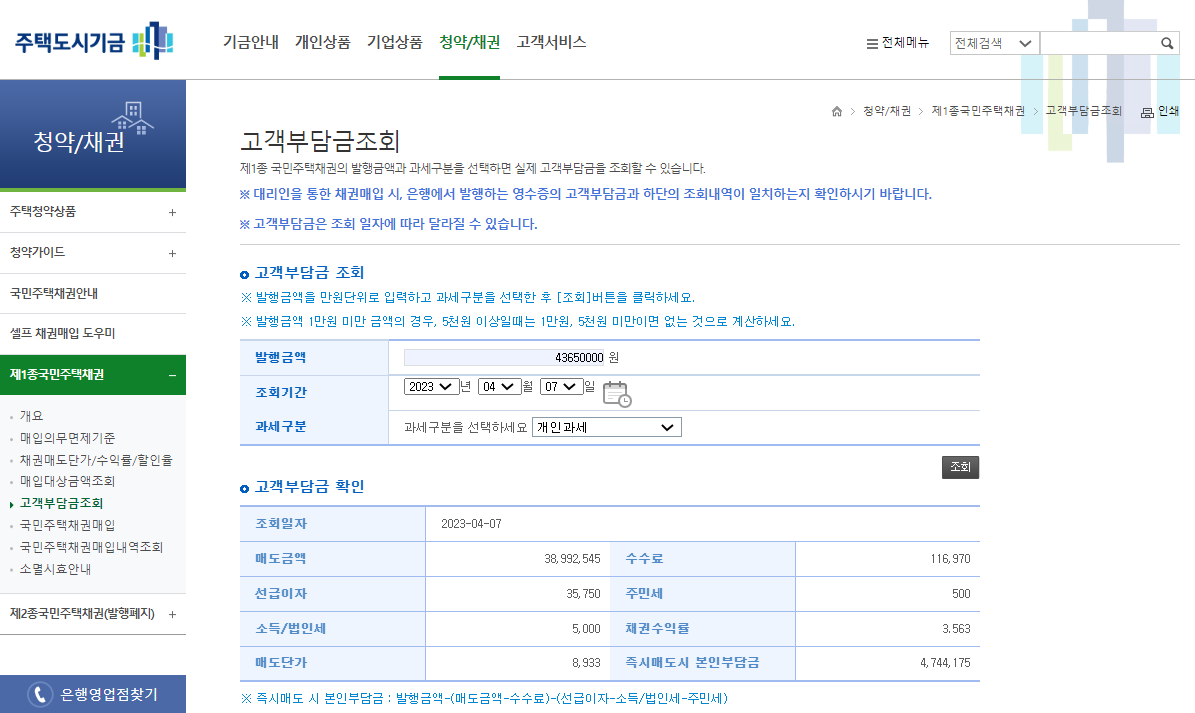This screenshot has height=713, width=1195.
Task: Click the search magnifier icon
Action: (1166, 43)
